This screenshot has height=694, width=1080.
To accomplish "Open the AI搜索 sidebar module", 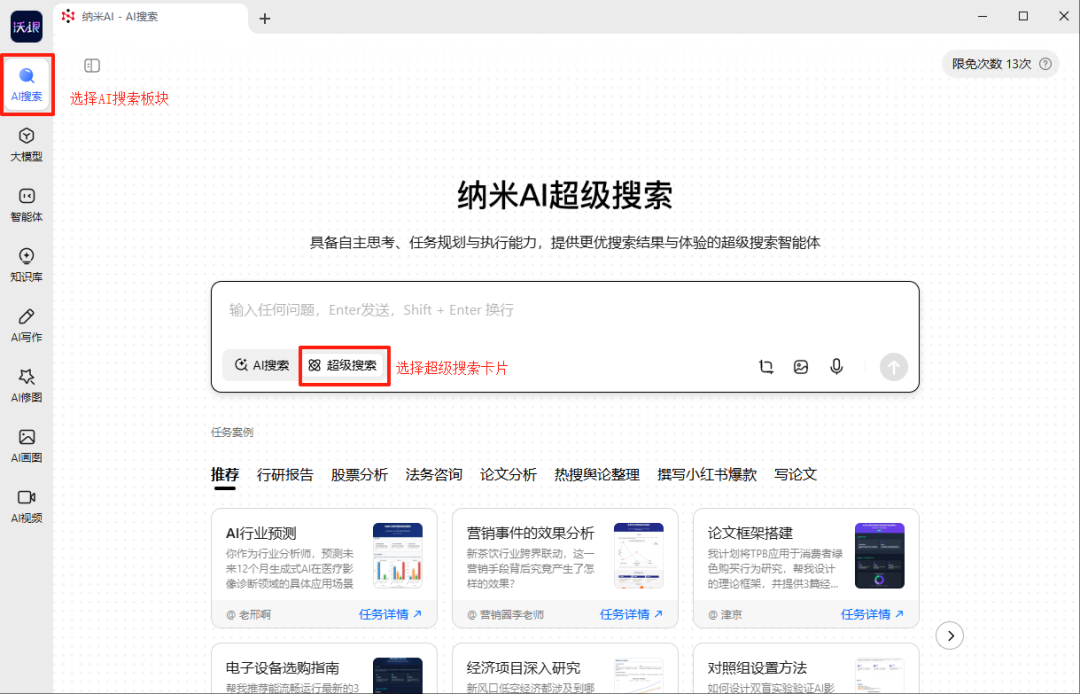I will pos(26,85).
